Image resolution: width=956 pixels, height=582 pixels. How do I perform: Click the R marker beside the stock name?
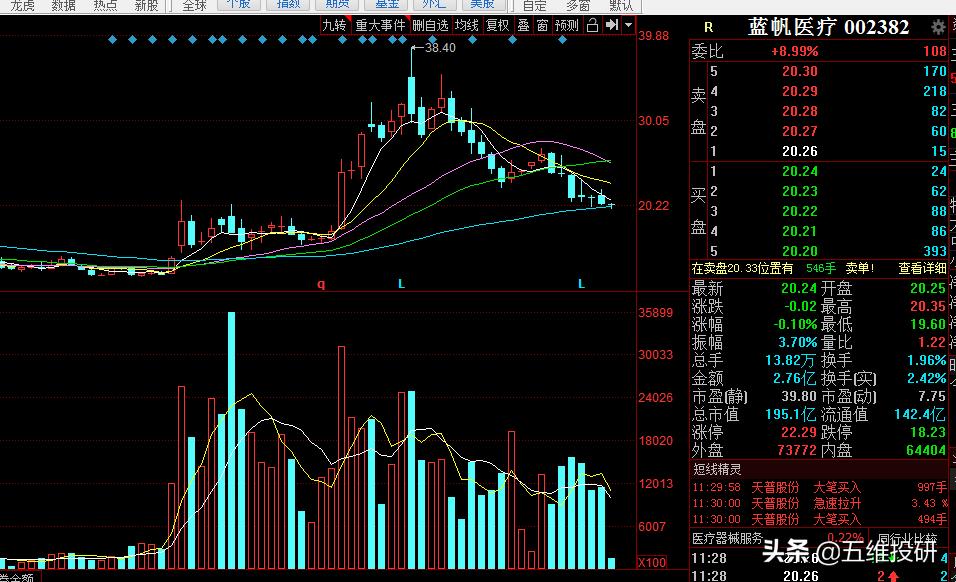pos(708,27)
